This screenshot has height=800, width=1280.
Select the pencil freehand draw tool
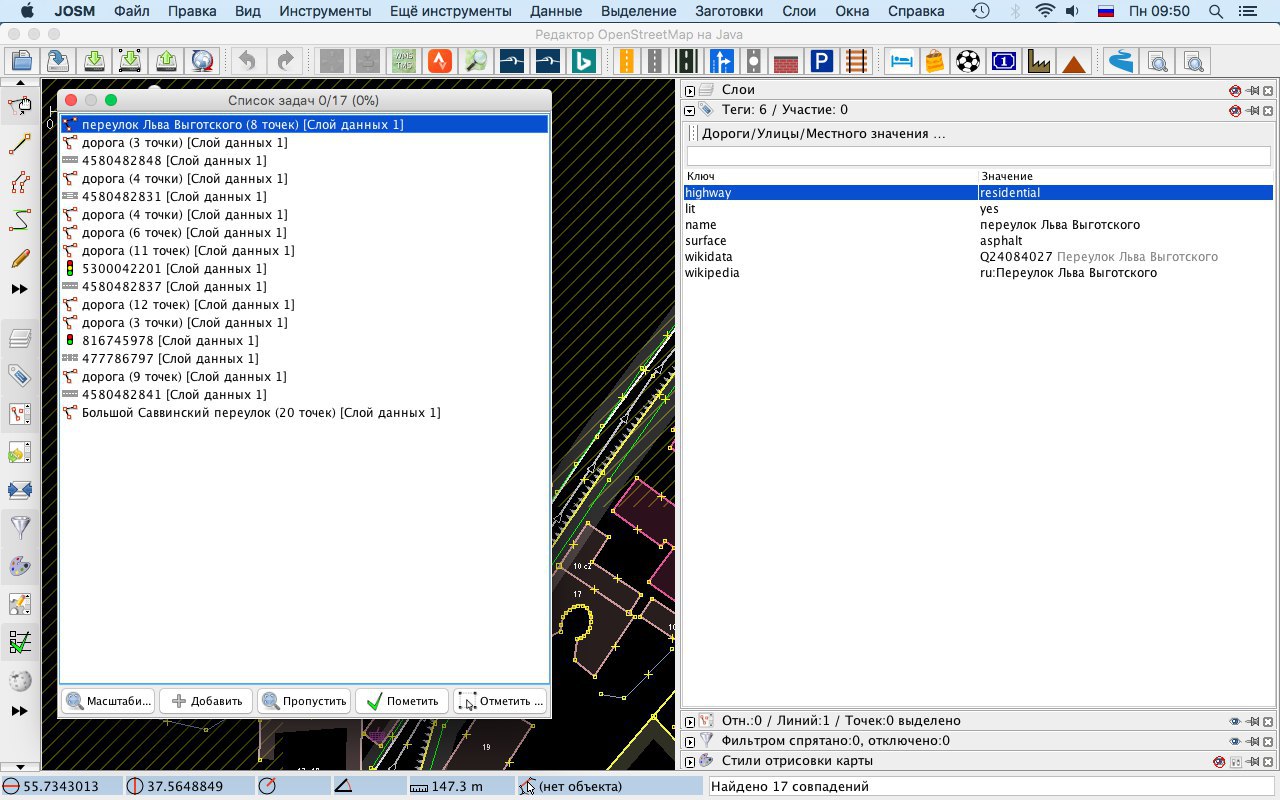point(20,258)
